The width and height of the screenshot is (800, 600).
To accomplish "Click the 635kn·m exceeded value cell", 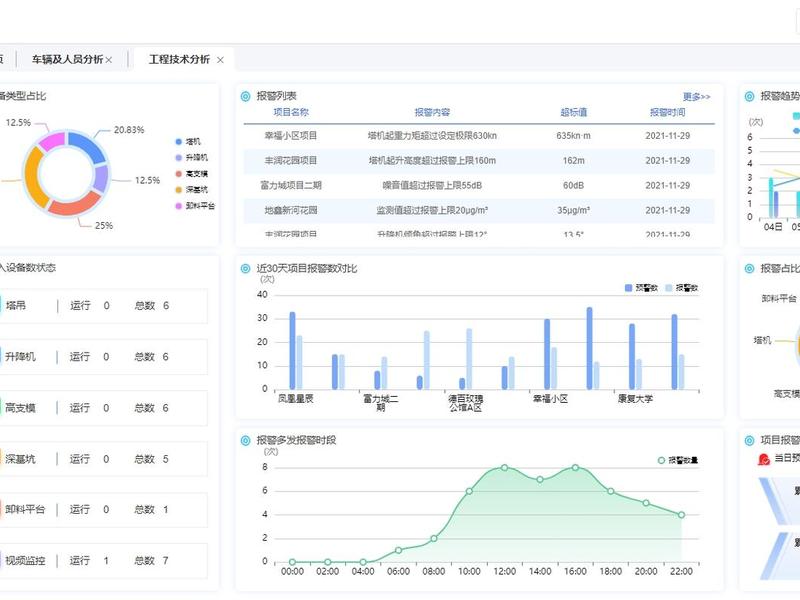I will pyautogui.click(x=573, y=136).
